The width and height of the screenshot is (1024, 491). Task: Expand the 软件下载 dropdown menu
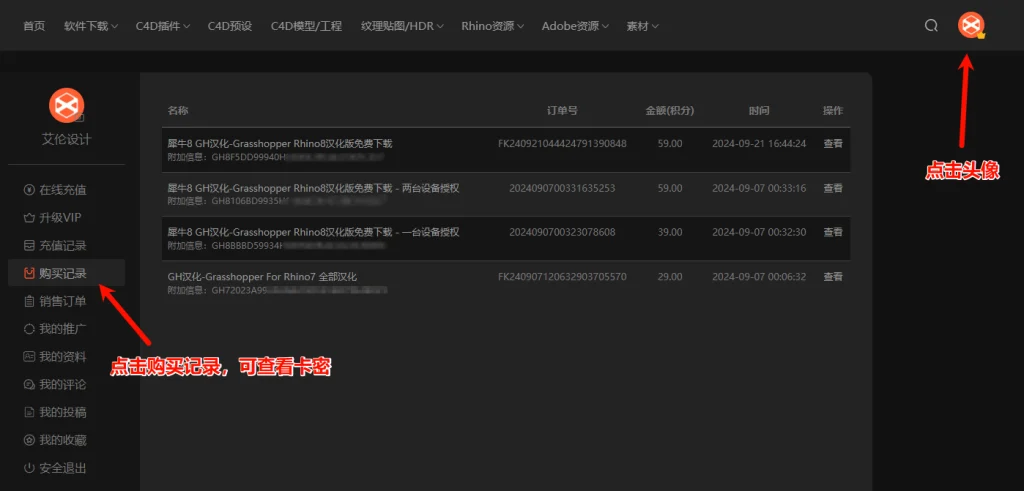tap(91, 26)
